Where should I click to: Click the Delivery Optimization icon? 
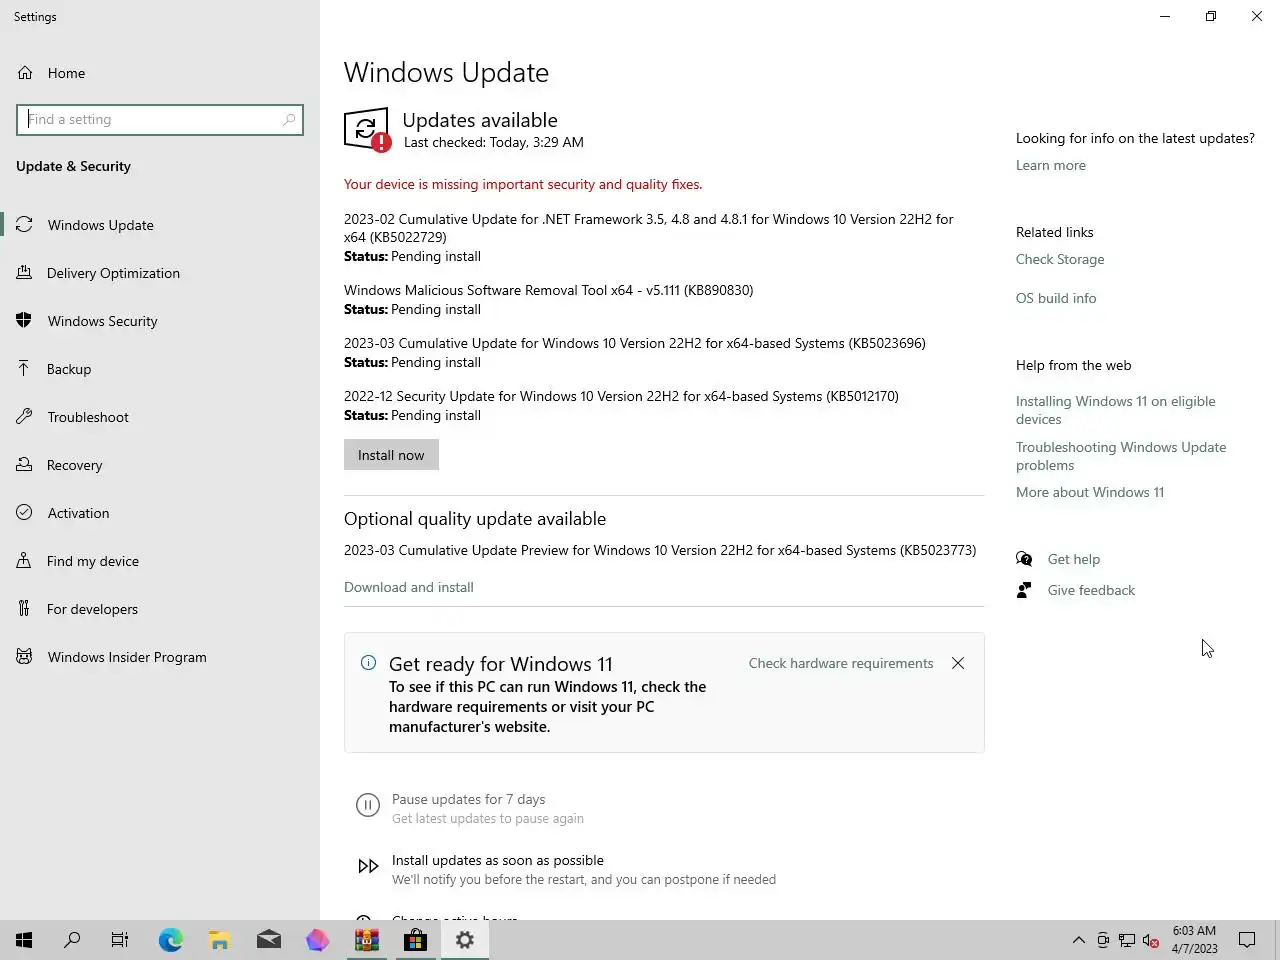[25, 273]
